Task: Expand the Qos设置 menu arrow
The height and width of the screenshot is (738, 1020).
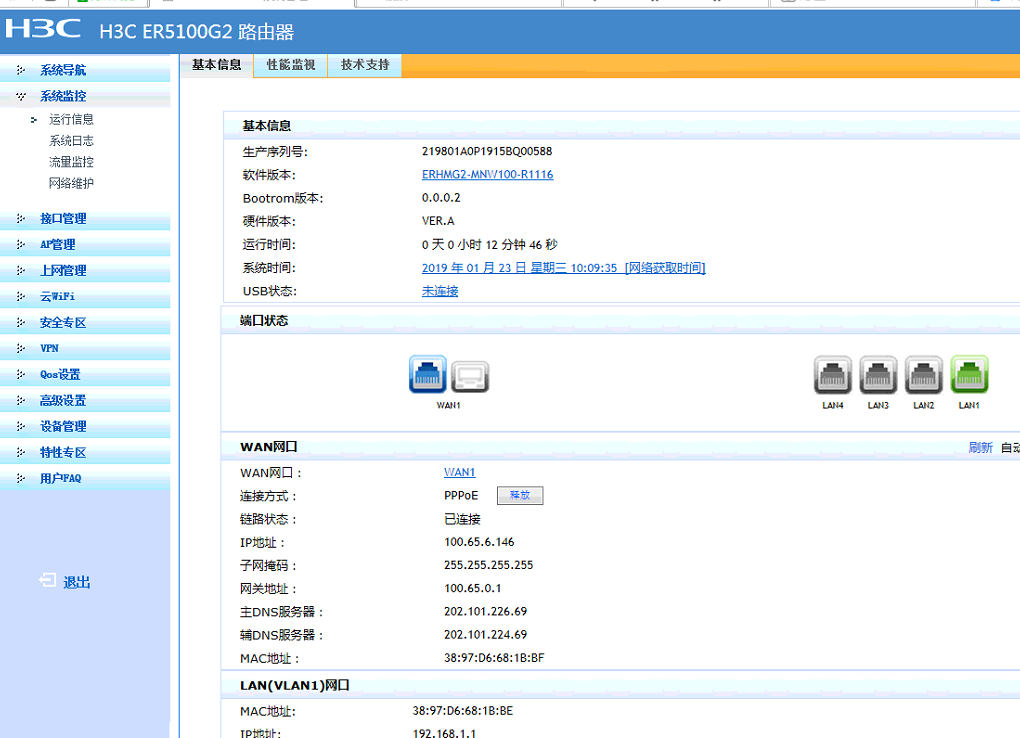Action: click(21, 375)
